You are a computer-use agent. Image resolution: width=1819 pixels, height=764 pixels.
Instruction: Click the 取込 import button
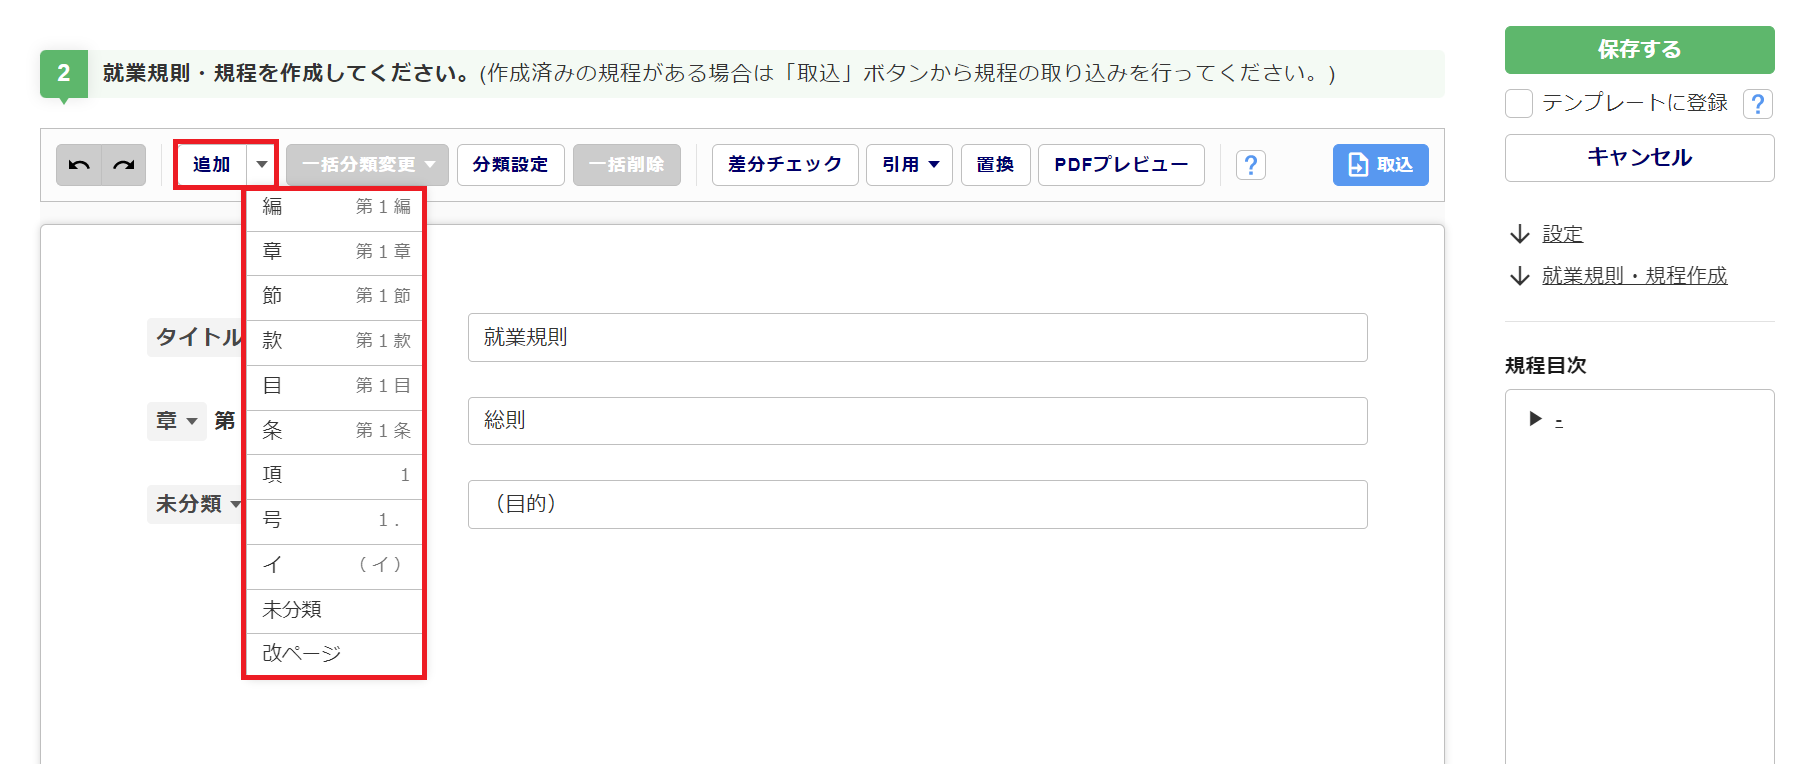tap(1380, 165)
